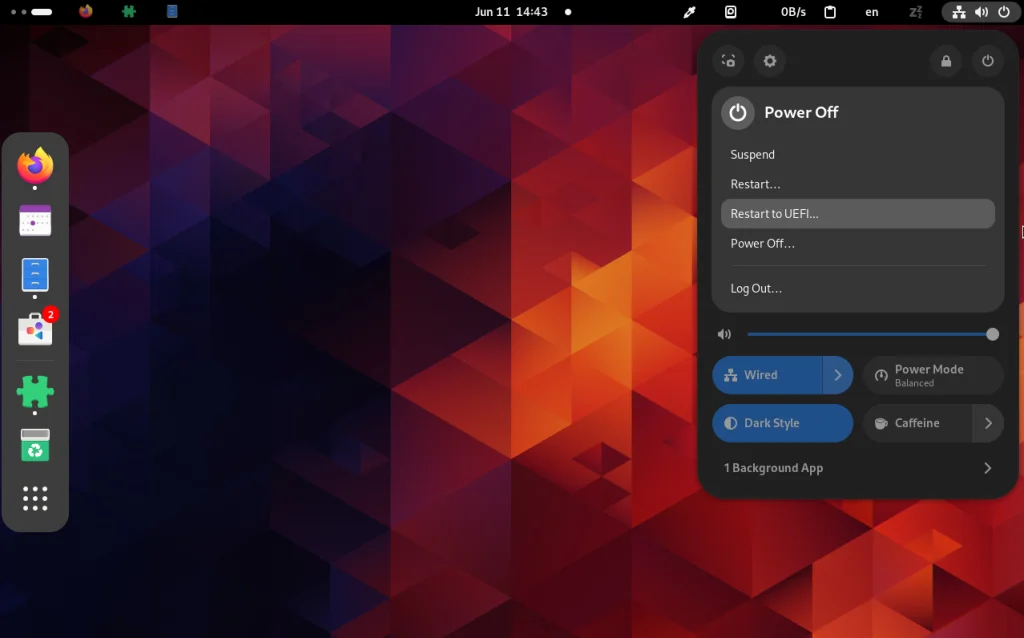Open Software store with 2 updates badge
This screenshot has width=1024, height=638.
35,329
